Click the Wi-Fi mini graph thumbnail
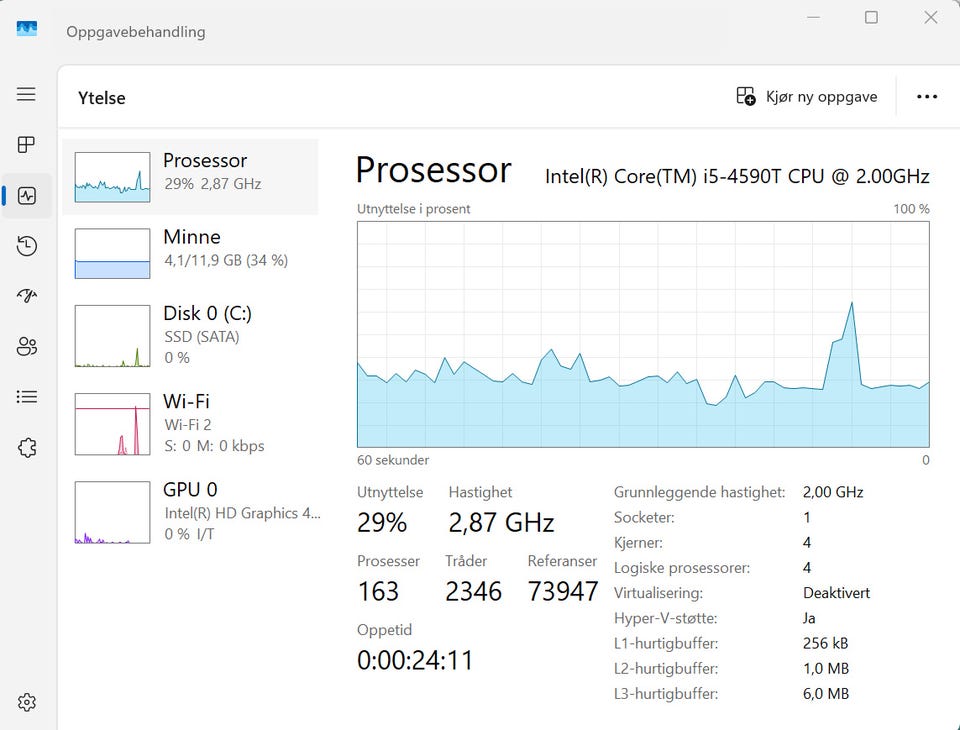The height and width of the screenshot is (730, 960). tap(112, 424)
